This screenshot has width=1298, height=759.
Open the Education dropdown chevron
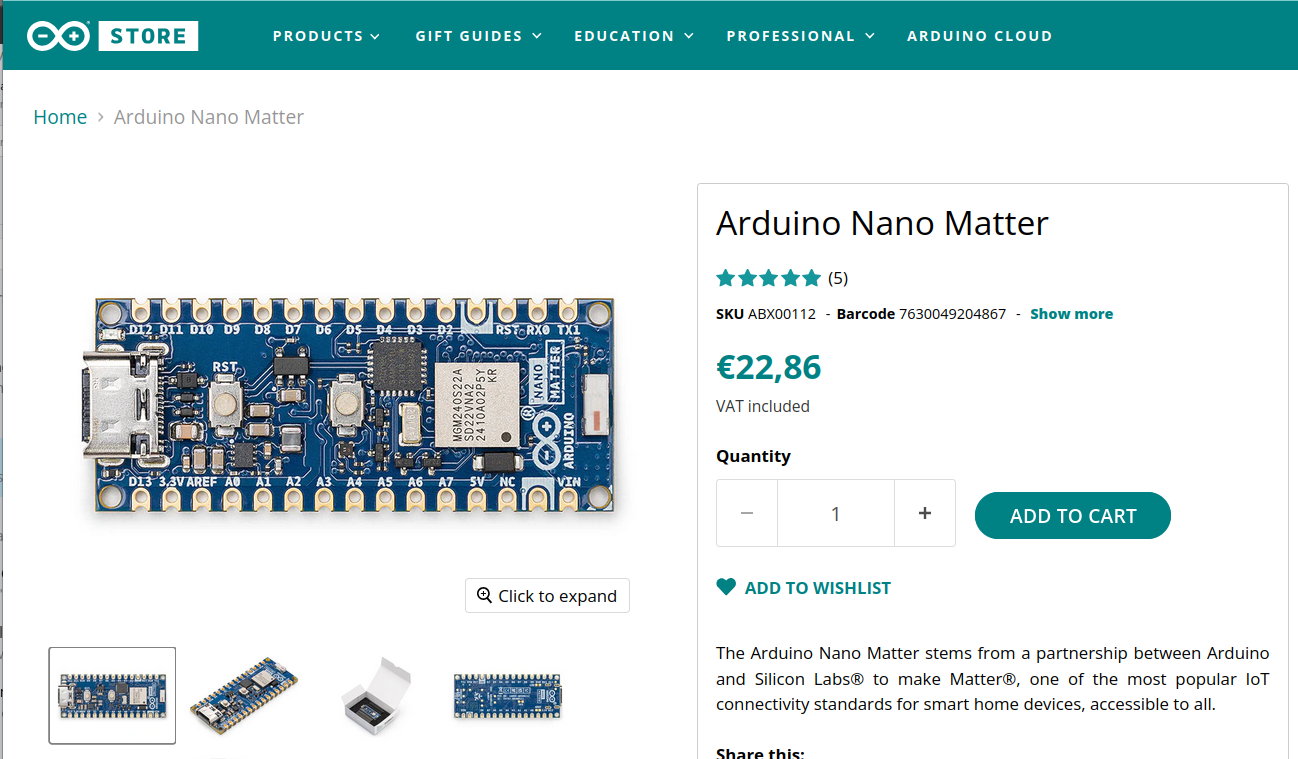point(689,36)
